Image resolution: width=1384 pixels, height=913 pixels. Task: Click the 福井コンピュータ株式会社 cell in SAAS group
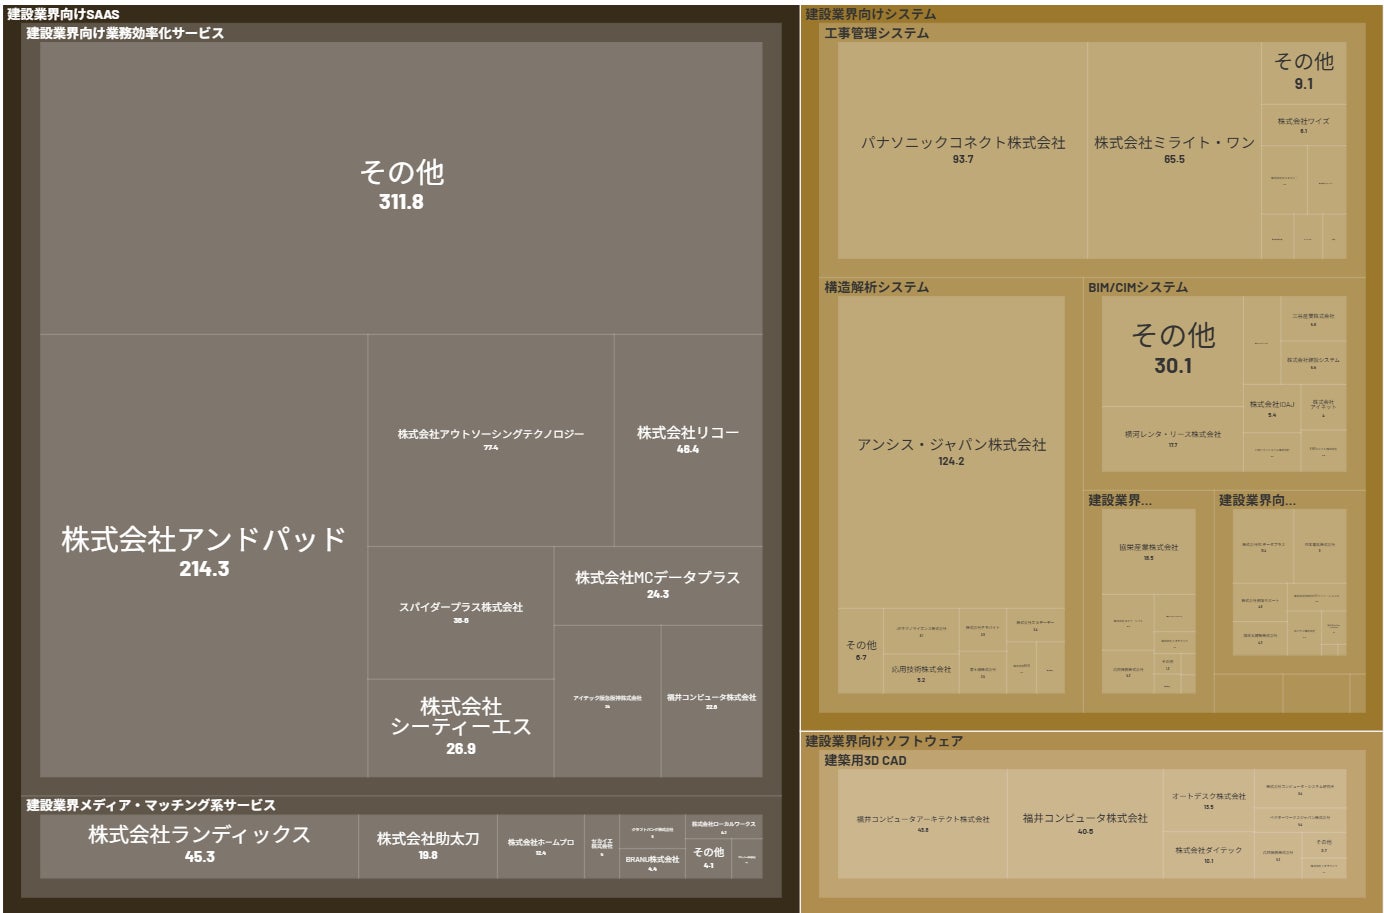(712, 701)
